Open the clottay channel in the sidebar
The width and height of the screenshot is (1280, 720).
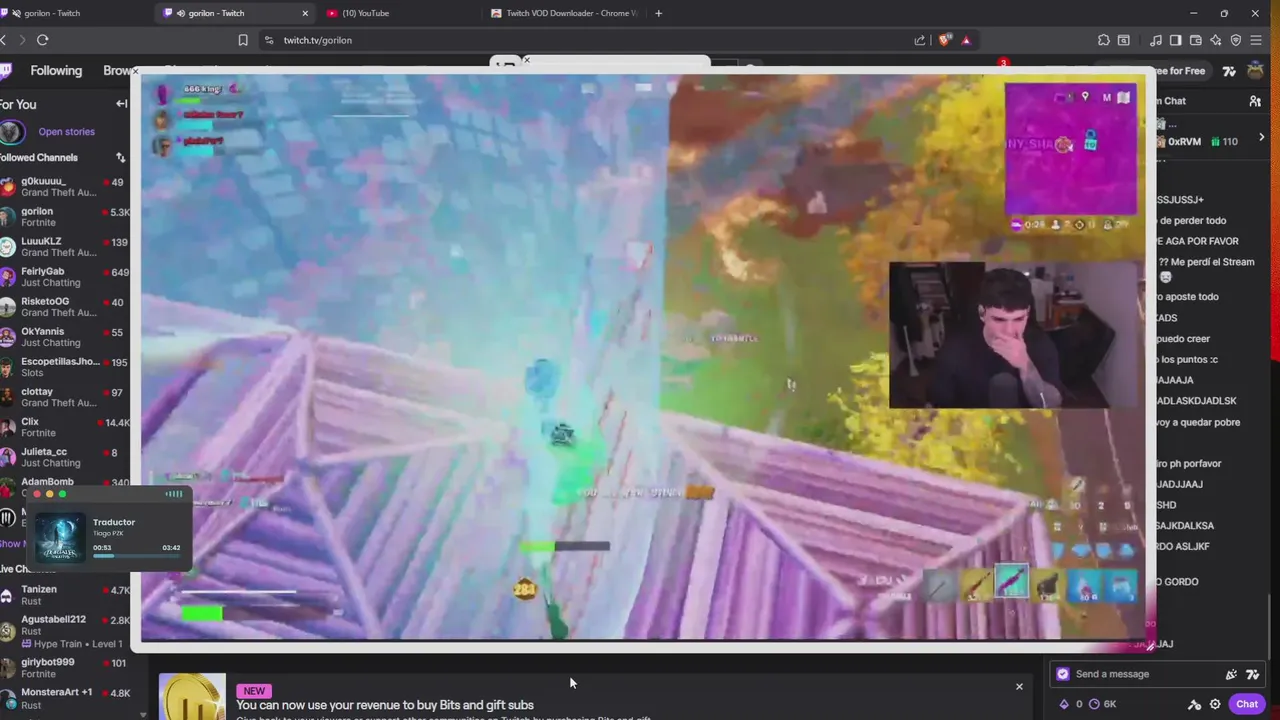pyautogui.click(x=64, y=397)
